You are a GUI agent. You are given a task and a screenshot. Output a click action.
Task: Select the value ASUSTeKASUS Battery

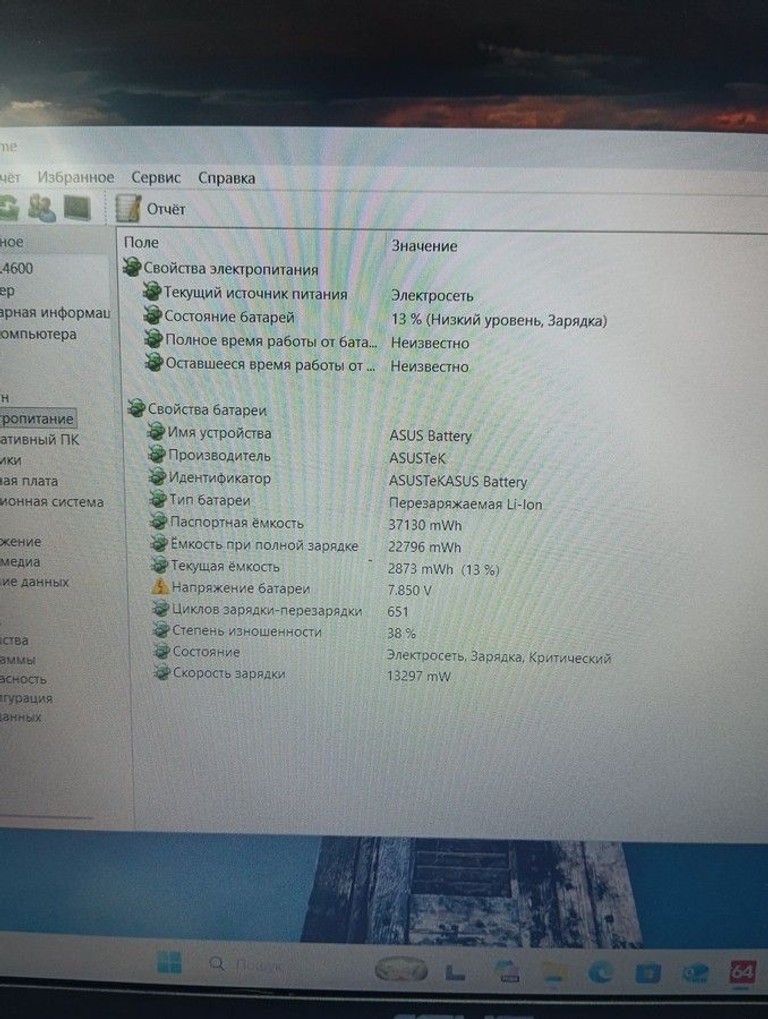click(x=457, y=482)
